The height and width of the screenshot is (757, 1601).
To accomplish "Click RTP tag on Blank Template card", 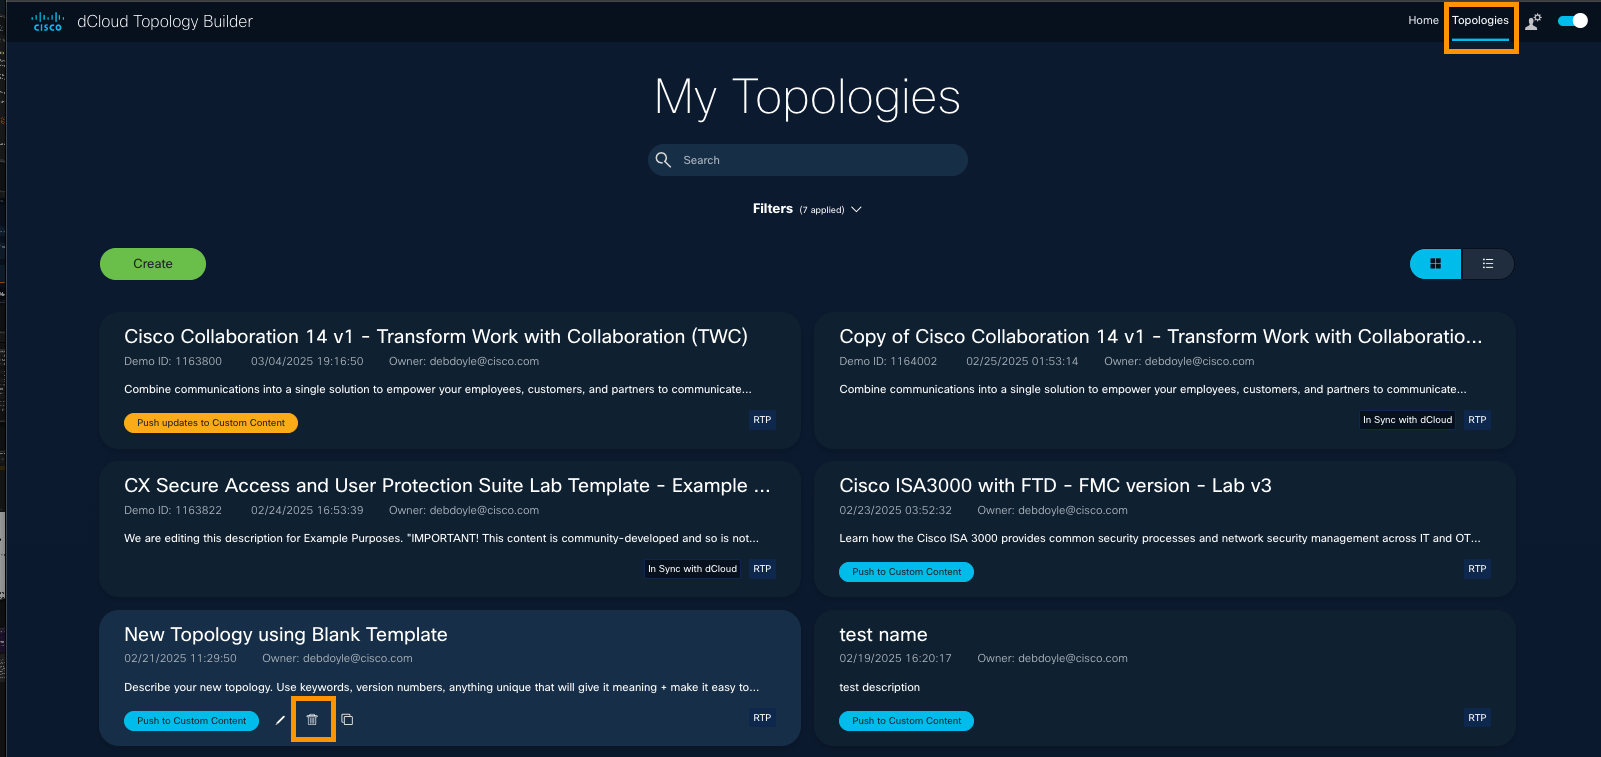I will click(x=762, y=718).
